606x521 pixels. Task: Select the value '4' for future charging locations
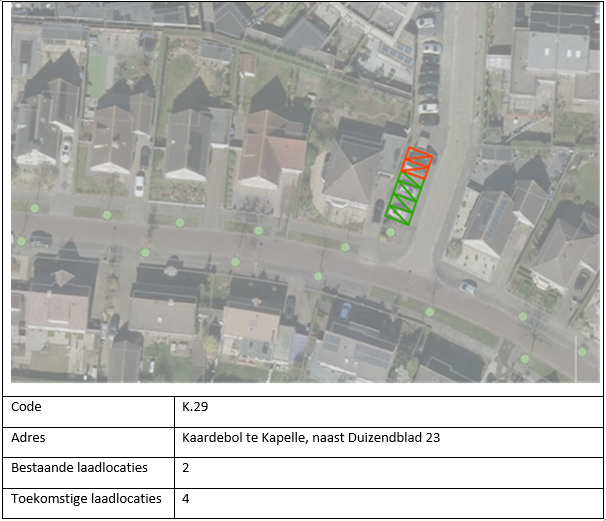[186, 498]
